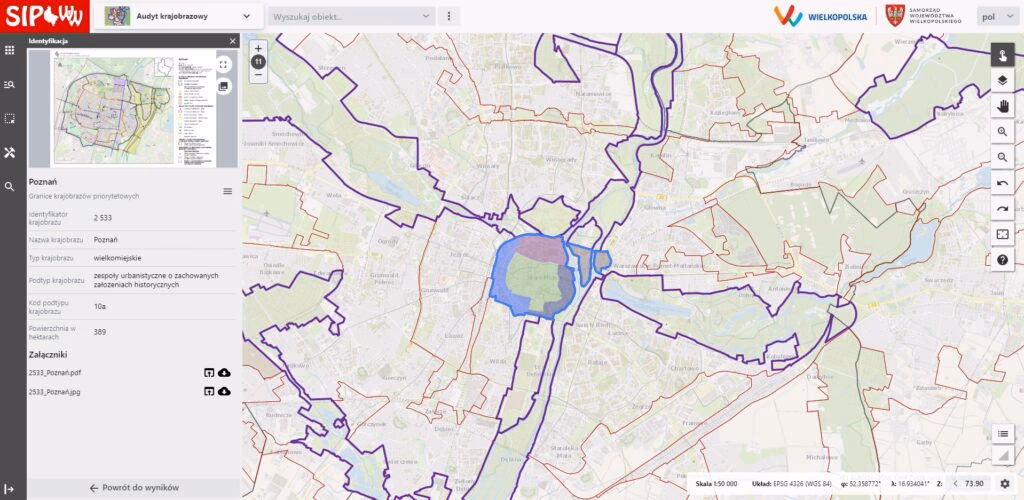The height and width of the screenshot is (500, 1024).
Task: Open the help question mark
Action: [x=1002, y=260]
